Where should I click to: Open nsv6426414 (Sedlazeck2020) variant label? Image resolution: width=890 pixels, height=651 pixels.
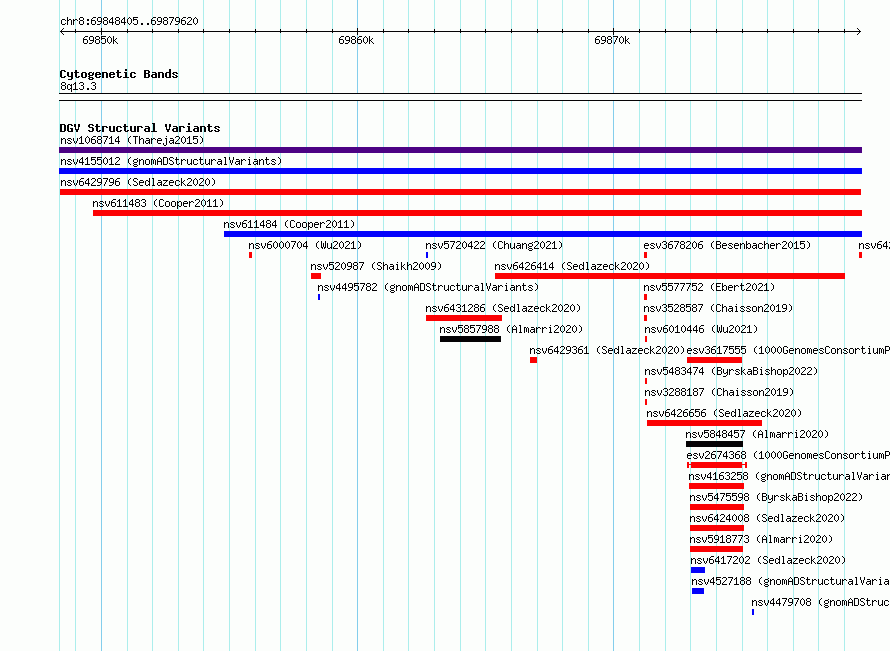(x=572, y=266)
